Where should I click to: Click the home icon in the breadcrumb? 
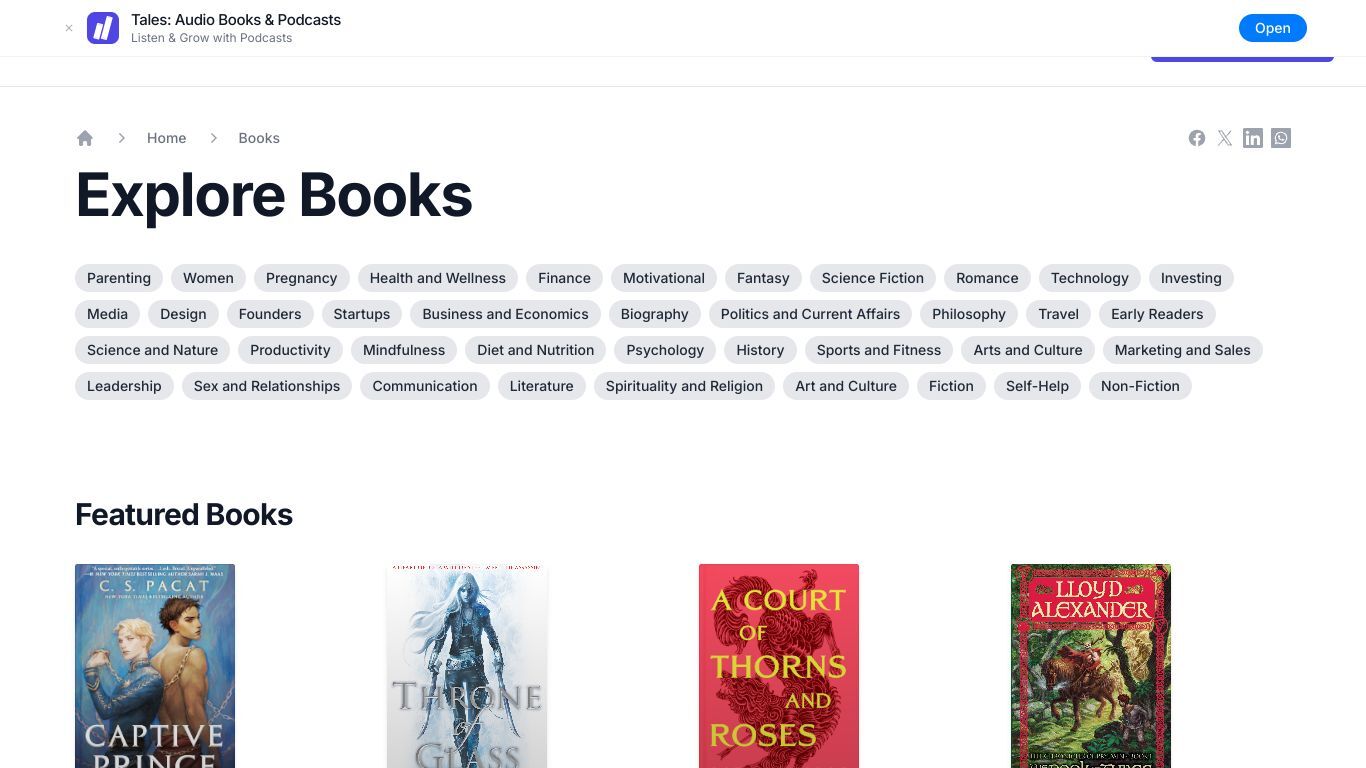click(85, 138)
